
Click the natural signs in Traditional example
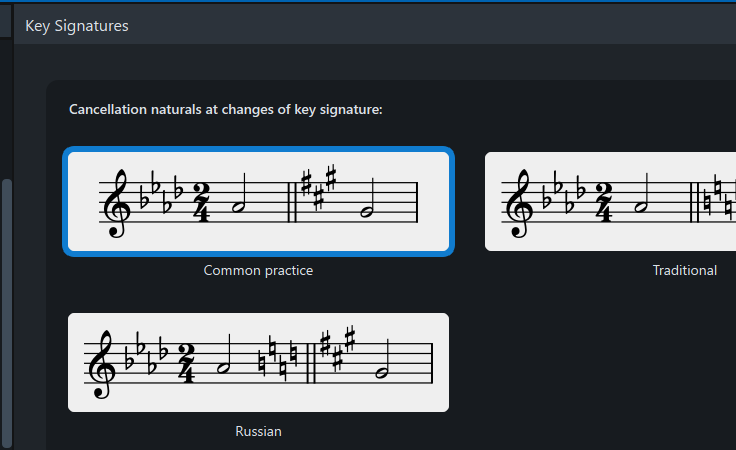coord(720,197)
